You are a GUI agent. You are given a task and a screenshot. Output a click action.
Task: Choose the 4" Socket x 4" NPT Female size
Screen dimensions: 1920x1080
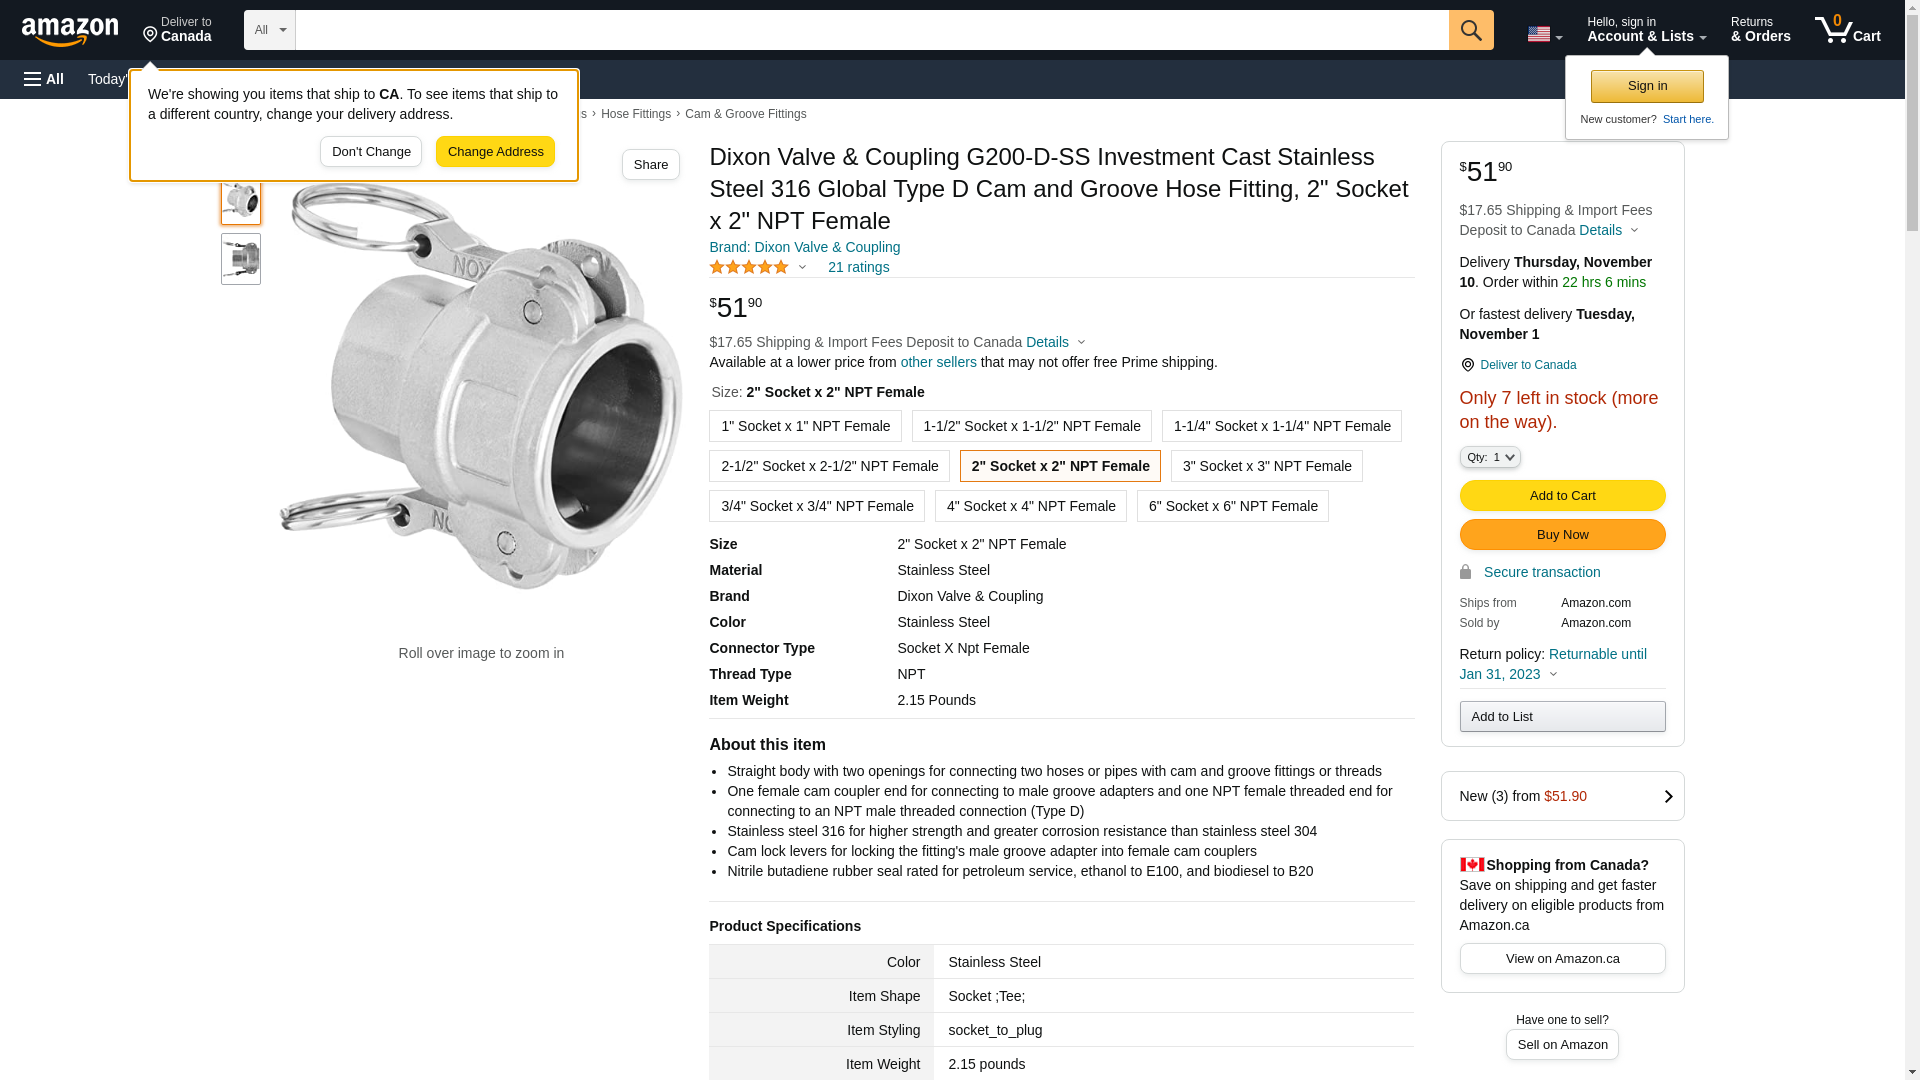1030,506
